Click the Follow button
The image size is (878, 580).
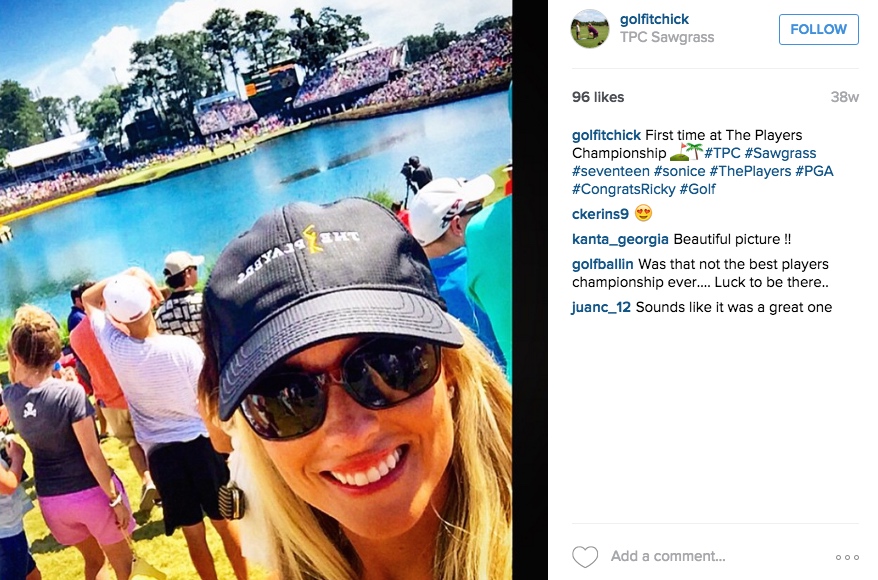point(818,29)
